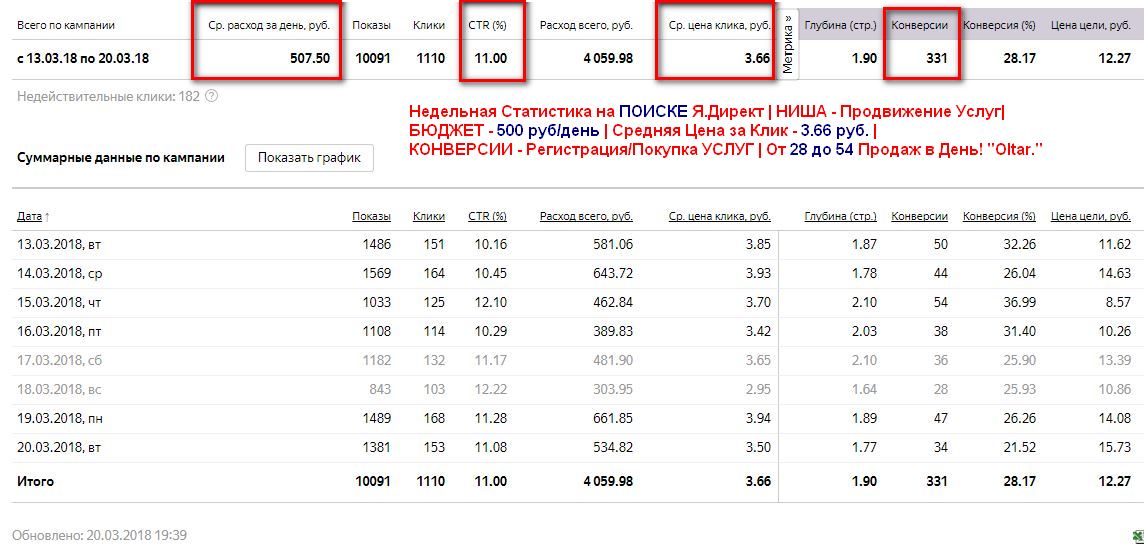
Task: Click the period label с 13.03.18 по 20.03.18
Action: [x=83, y=58]
